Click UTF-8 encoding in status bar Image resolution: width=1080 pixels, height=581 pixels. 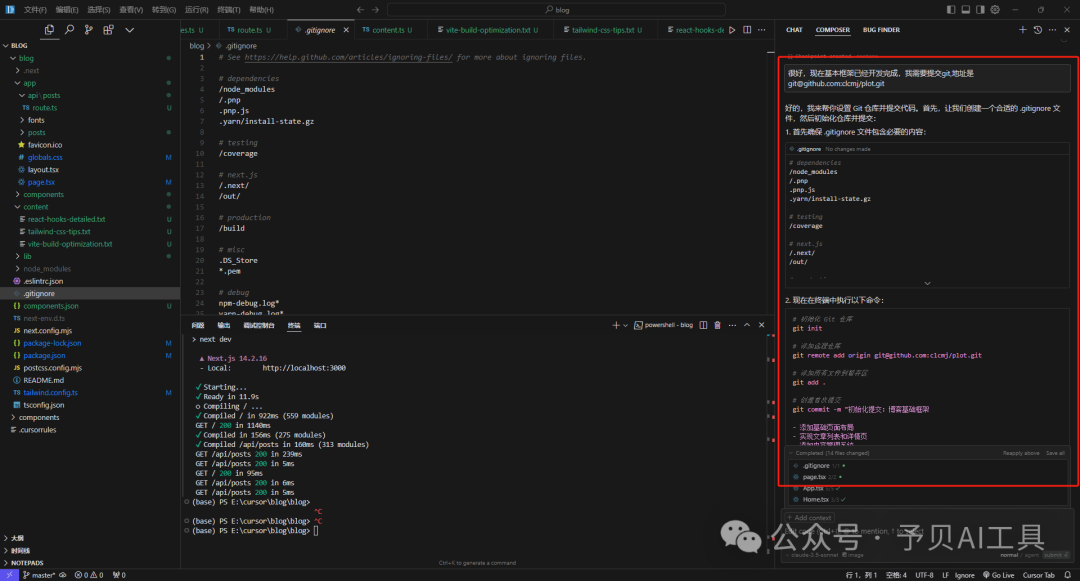(924, 575)
